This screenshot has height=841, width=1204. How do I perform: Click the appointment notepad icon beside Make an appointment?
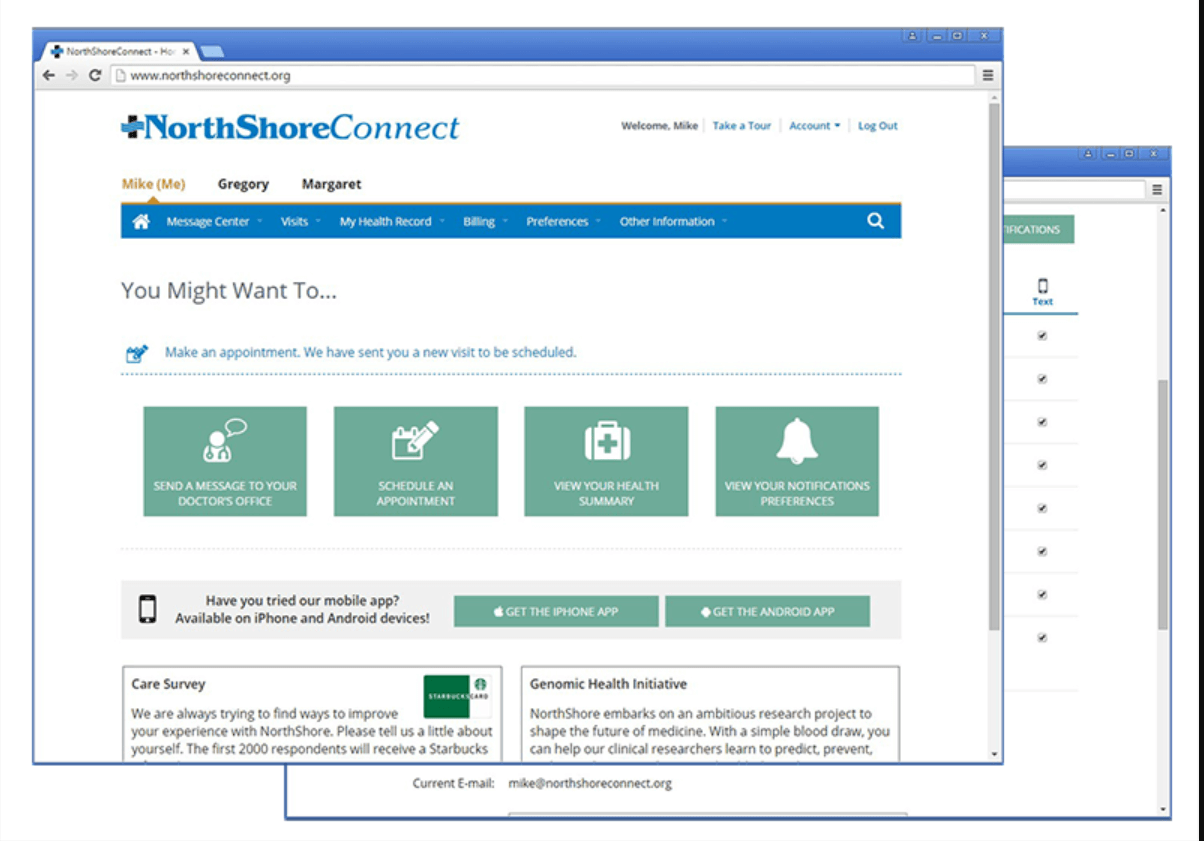(x=137, y=353)
